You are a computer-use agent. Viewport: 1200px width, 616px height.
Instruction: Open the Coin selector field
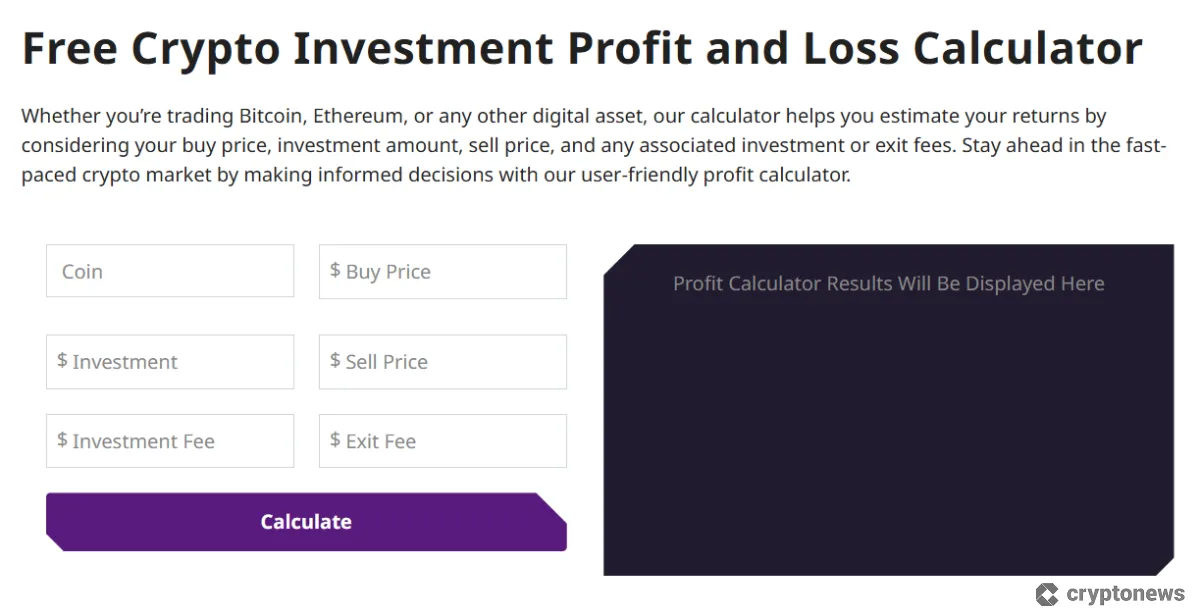click(x=169, y=271)
